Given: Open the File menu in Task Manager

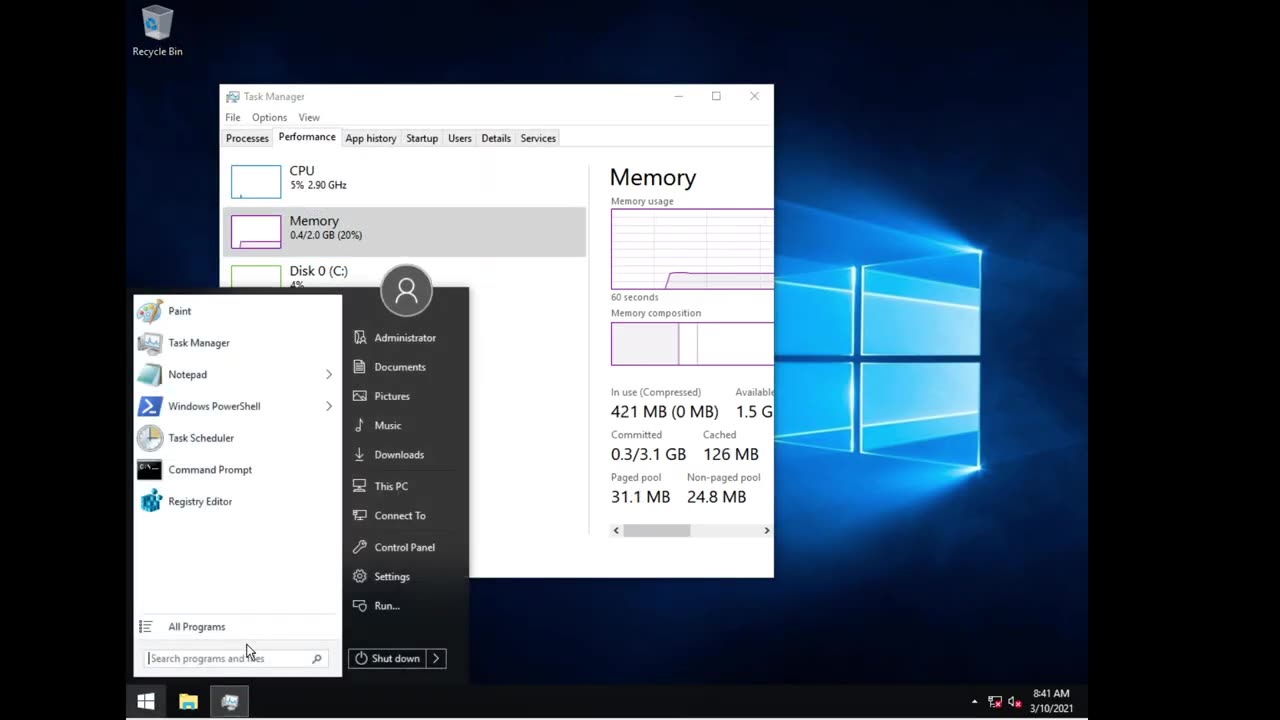Looking at the screenshot, I should click(x=232, y=118).
